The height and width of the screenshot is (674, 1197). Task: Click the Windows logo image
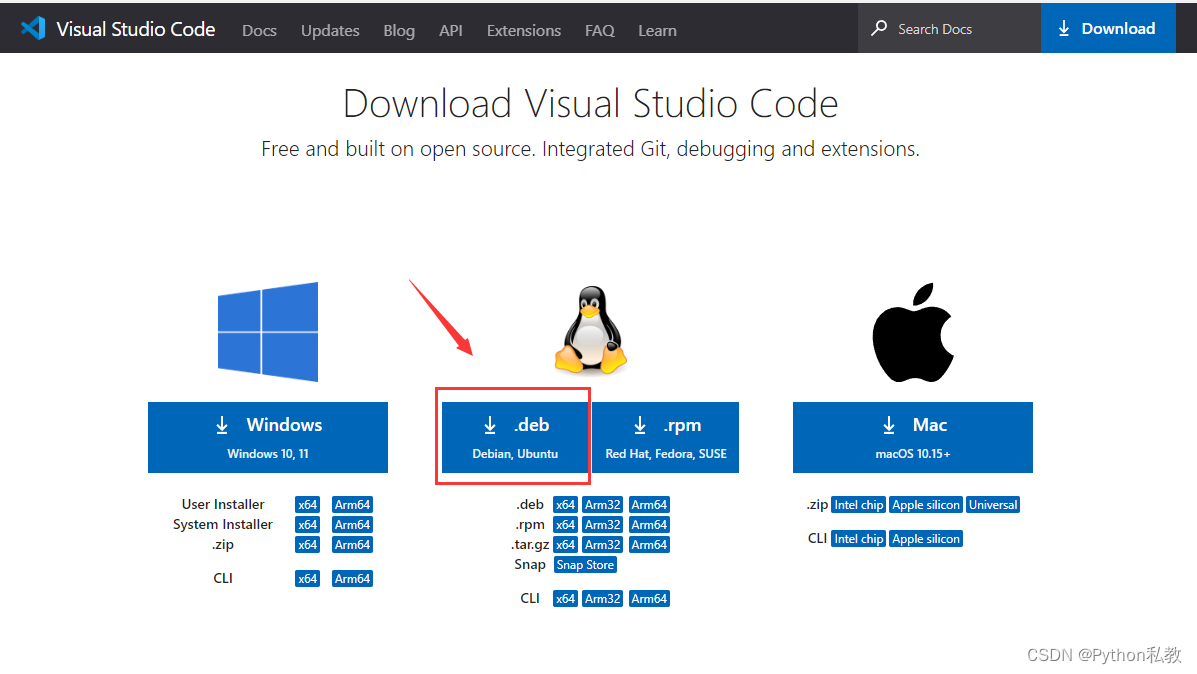[268, 331]
